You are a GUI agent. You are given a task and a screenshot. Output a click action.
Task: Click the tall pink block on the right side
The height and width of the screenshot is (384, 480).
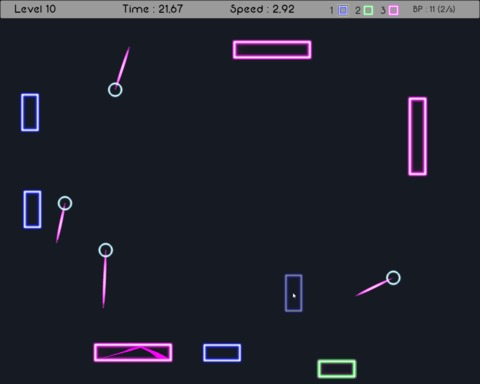[418, 136]
